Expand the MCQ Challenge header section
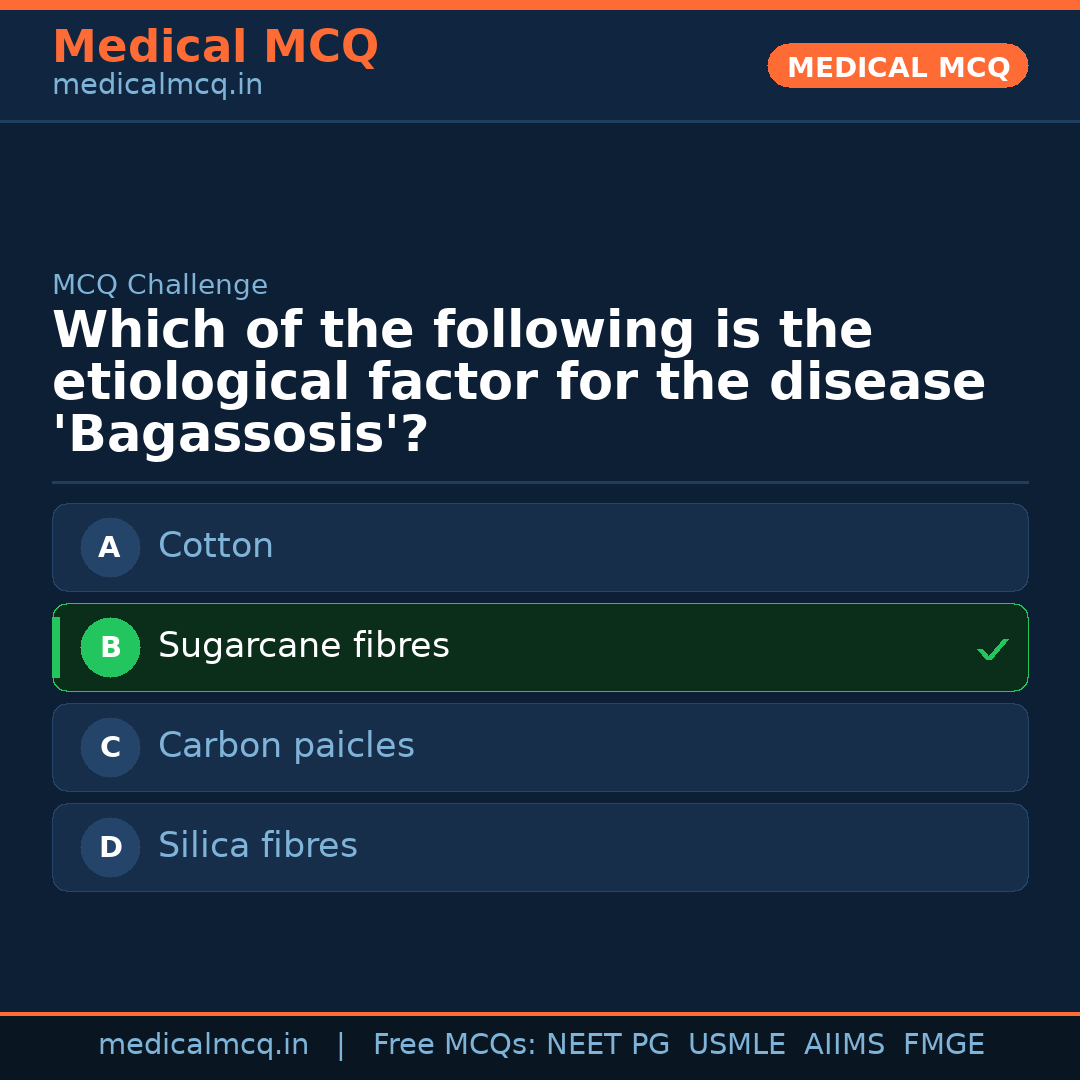The height and width of the screenshot is (1080, 1080). (160, 285)
